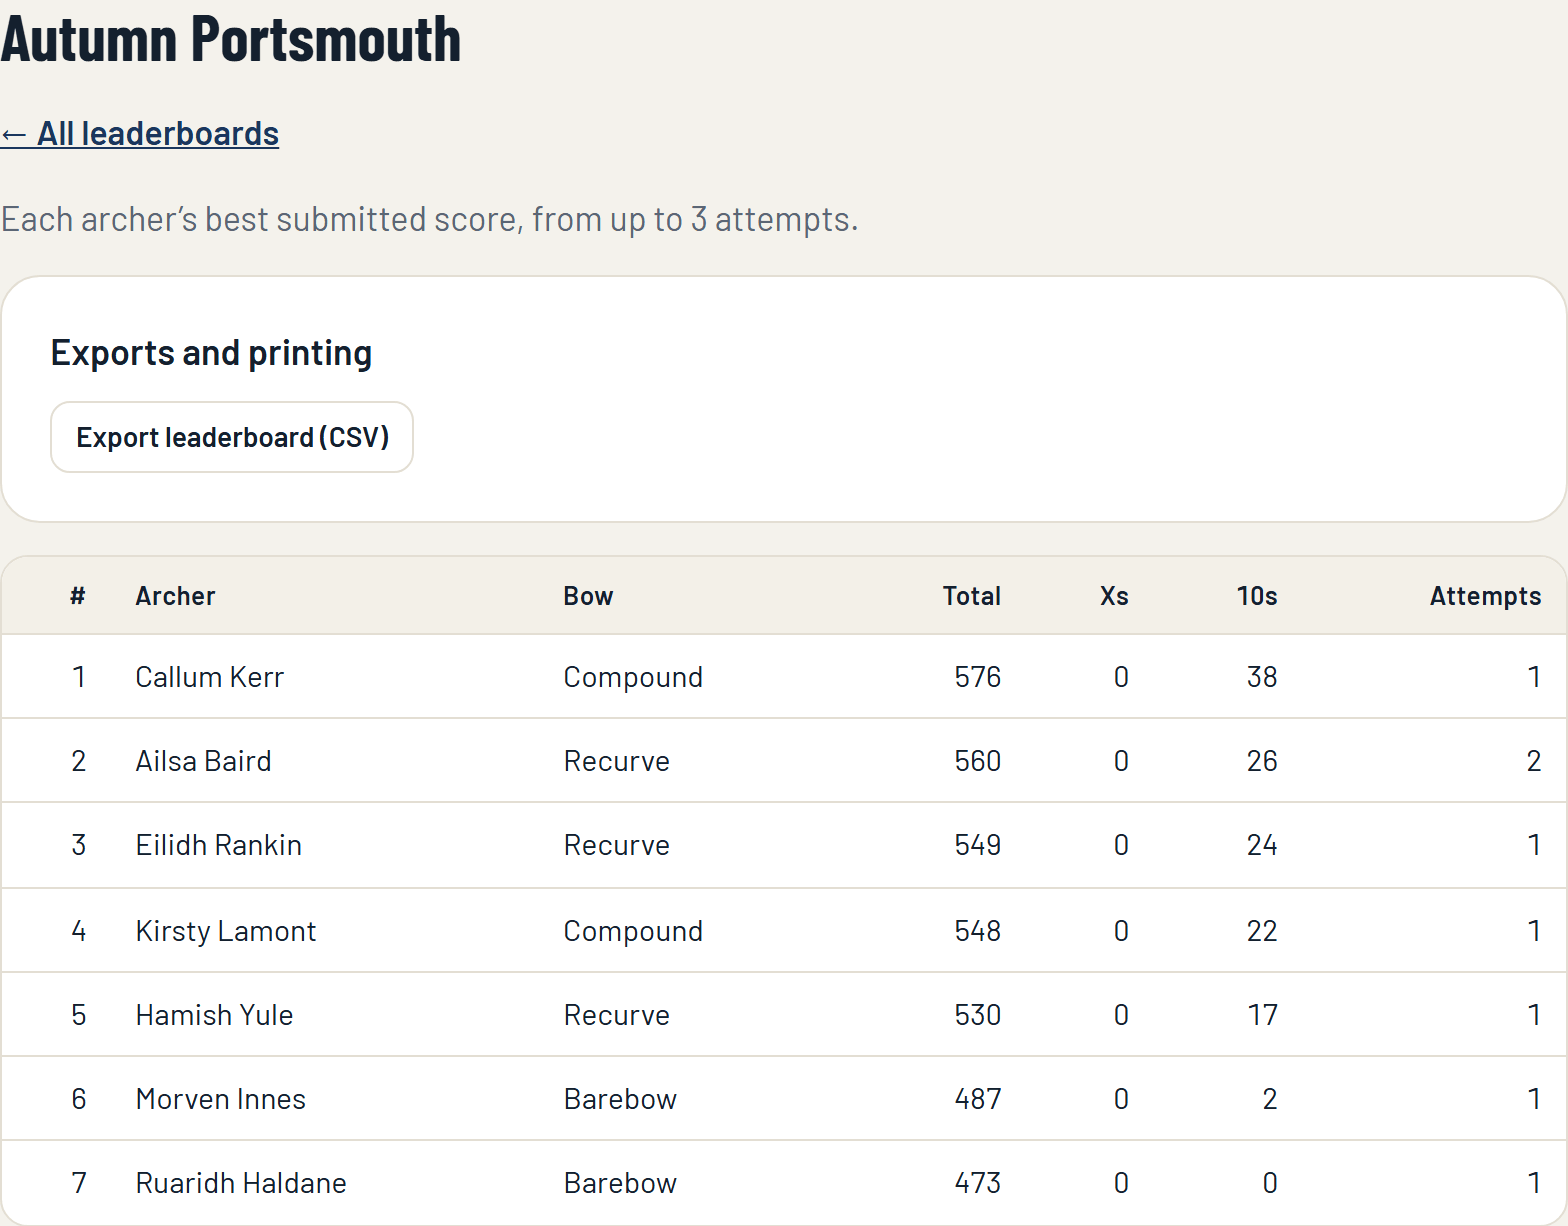Click Barebow cell for Morven Innes
Image resolution: width=1568 pixels, height=1226 pixels.
click(x=620, y=1099)
